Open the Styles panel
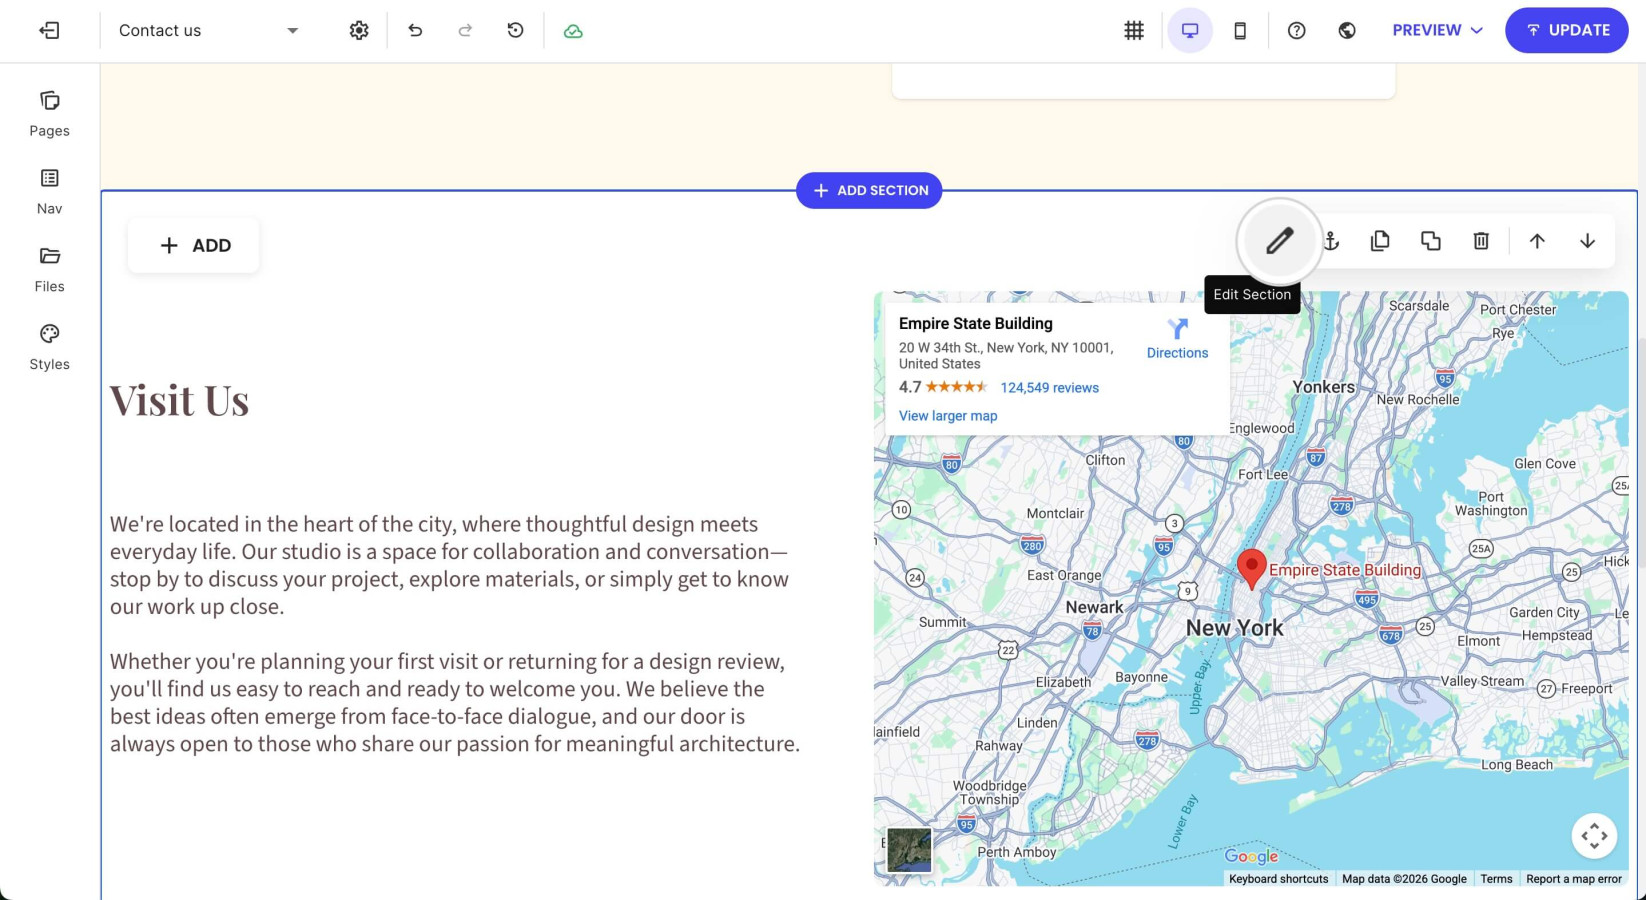This screenshot has width=1646, height=900. (x=49, y=348)
